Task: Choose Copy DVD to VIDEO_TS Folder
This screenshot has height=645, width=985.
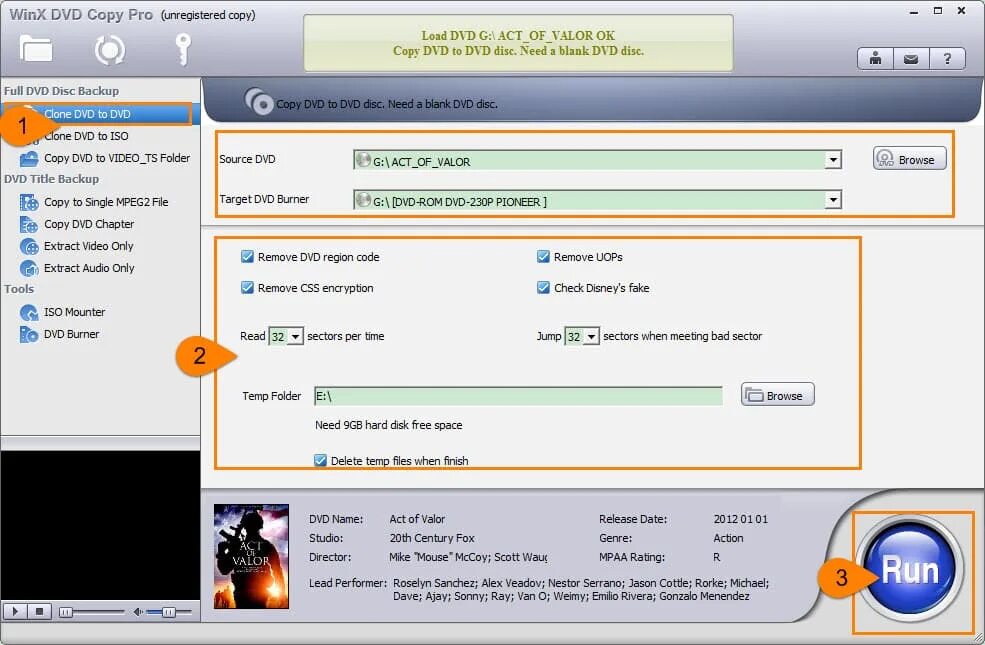Action: (117, 158)
